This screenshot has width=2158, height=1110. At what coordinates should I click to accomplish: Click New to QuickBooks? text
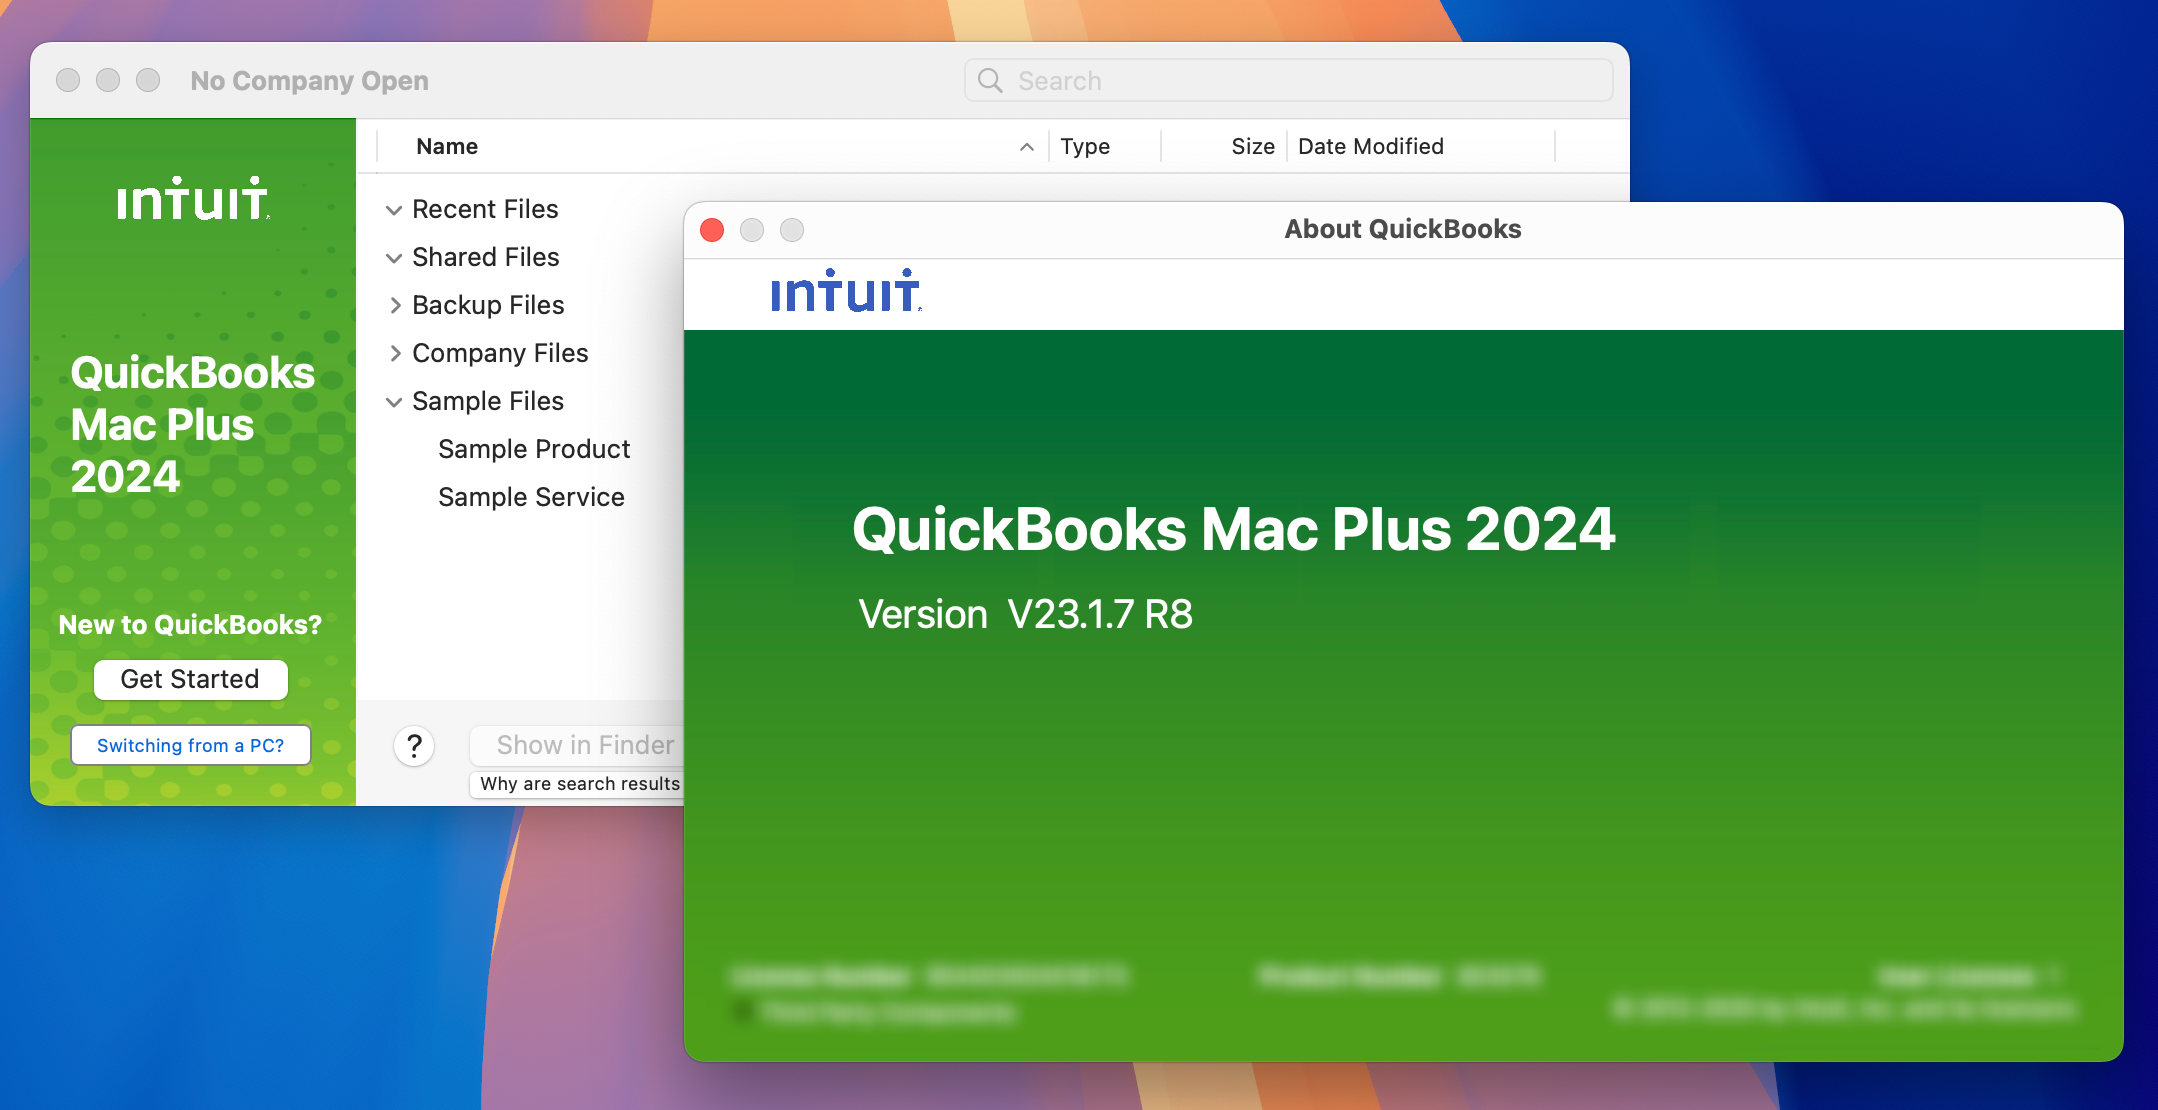point(190,625)
